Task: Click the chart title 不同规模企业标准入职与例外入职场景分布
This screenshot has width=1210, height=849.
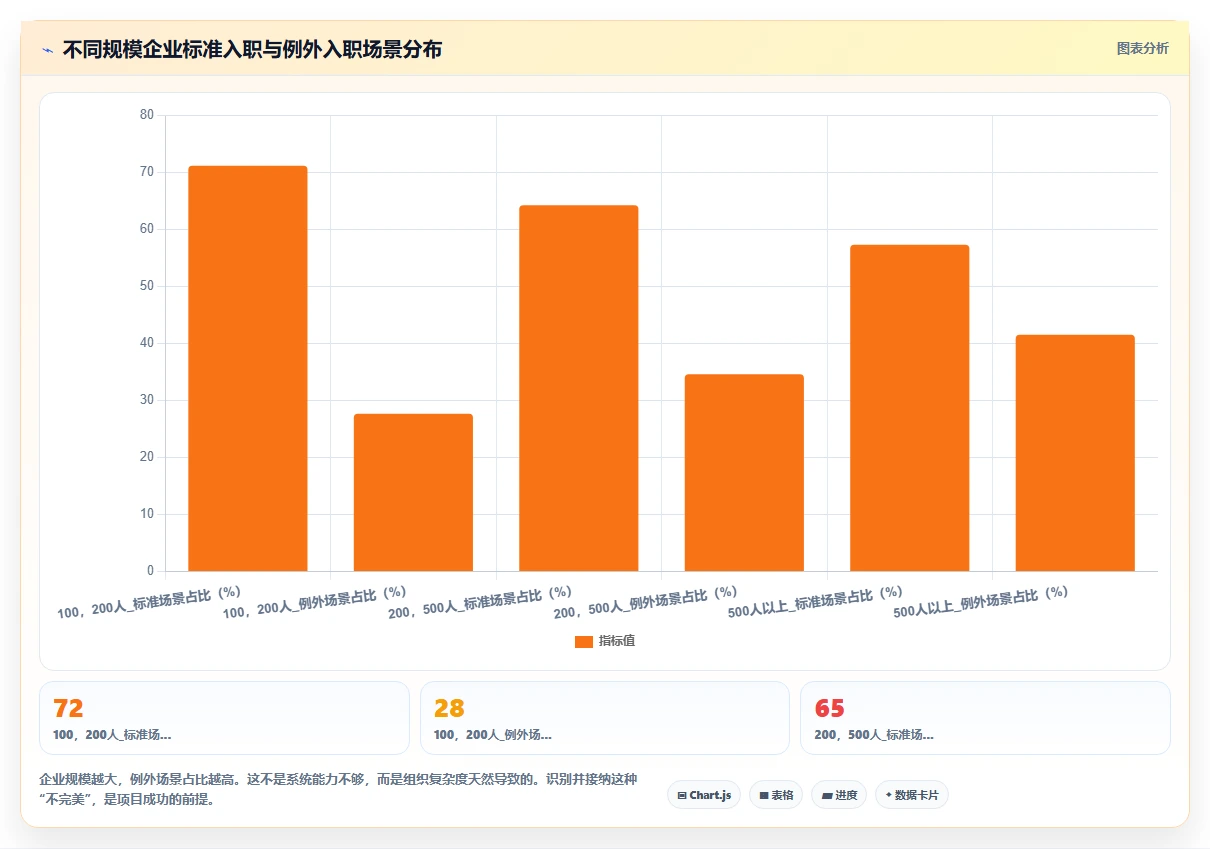Action: (x=252, y=49)
